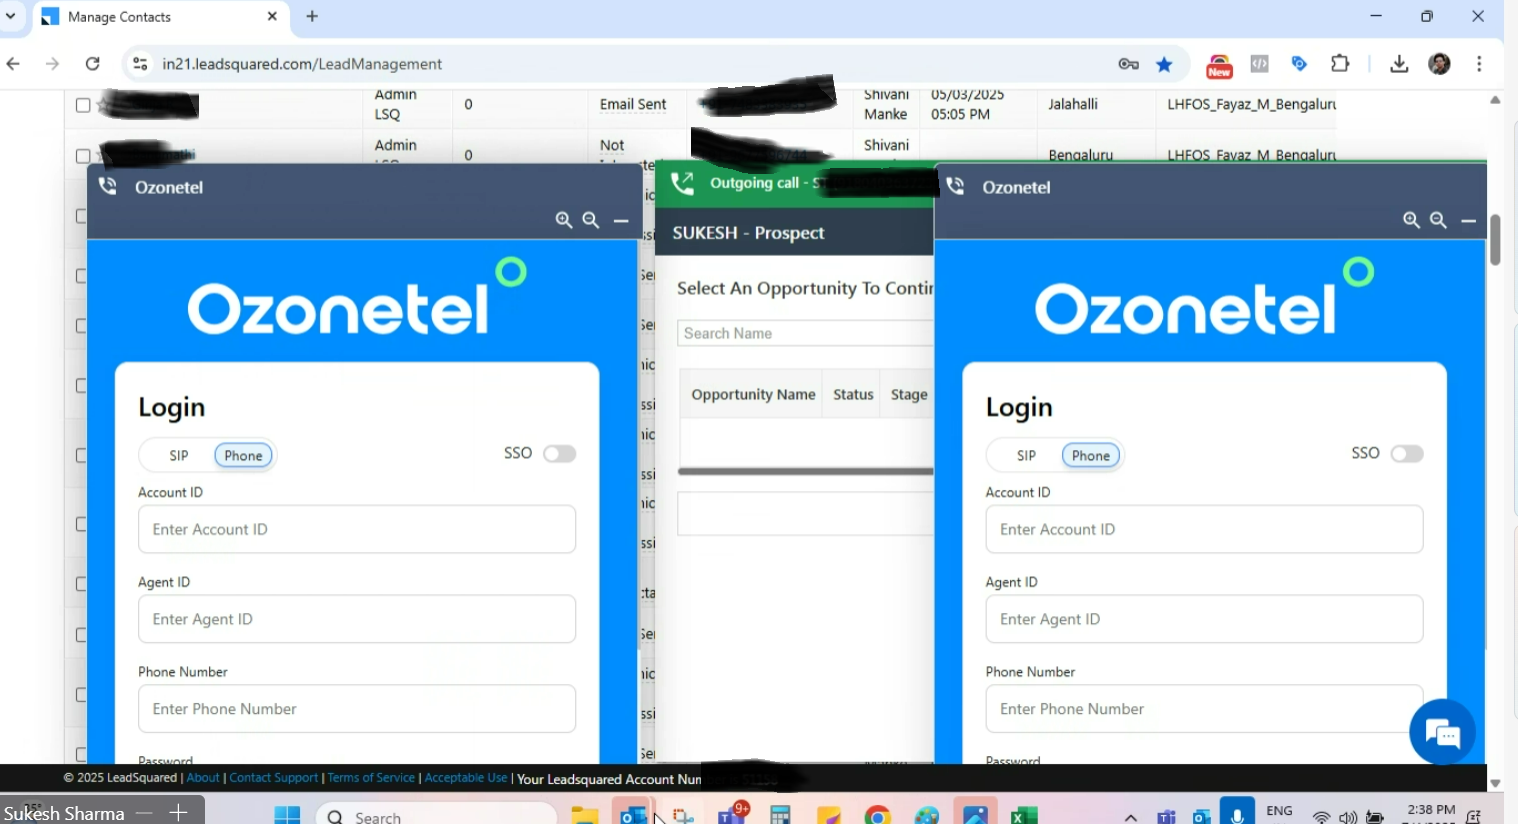
Task: Open the gray code brackets extension
Action: click(x=1259, y=64)
